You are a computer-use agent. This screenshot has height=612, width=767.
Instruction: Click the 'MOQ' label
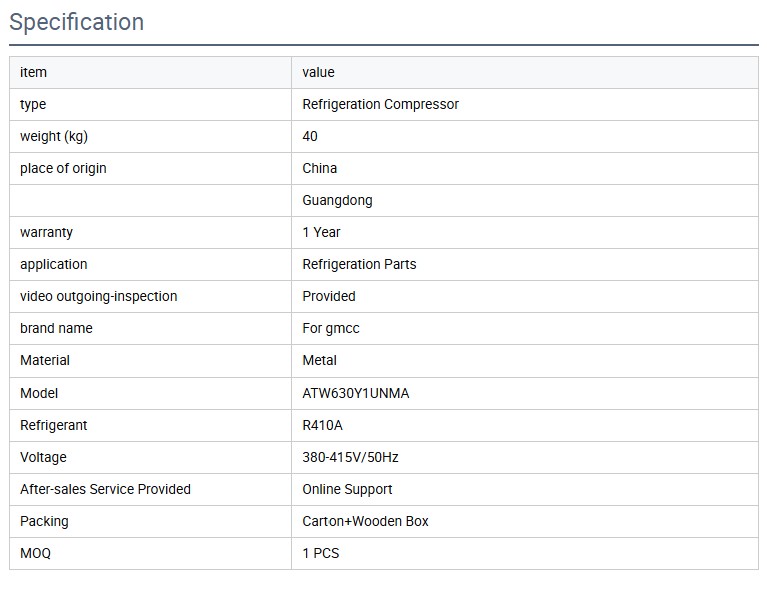(36, 553)
